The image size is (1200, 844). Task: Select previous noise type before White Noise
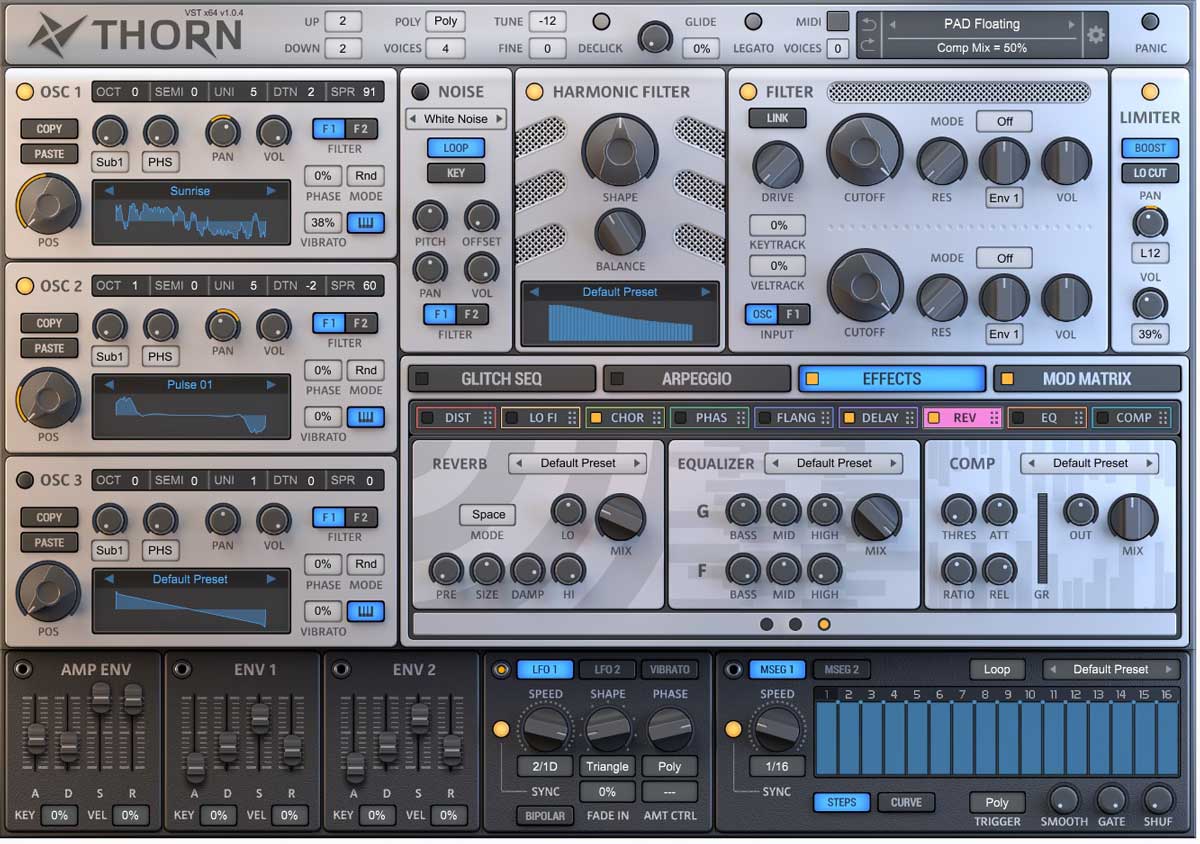coord(412,119)
